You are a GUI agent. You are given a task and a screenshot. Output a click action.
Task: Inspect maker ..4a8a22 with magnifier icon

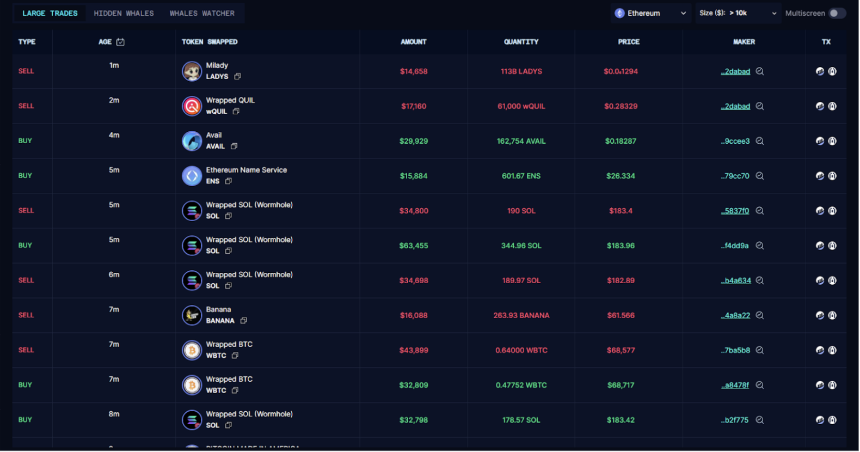pos(760,315)
